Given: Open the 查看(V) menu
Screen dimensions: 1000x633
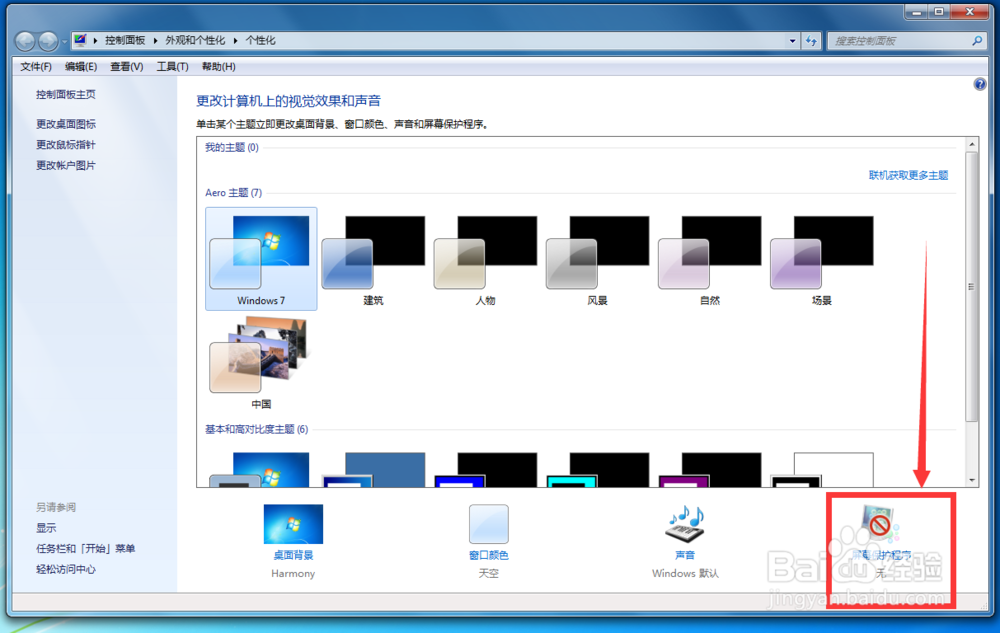Looking at the screenshot, I should tap(126, 66).
